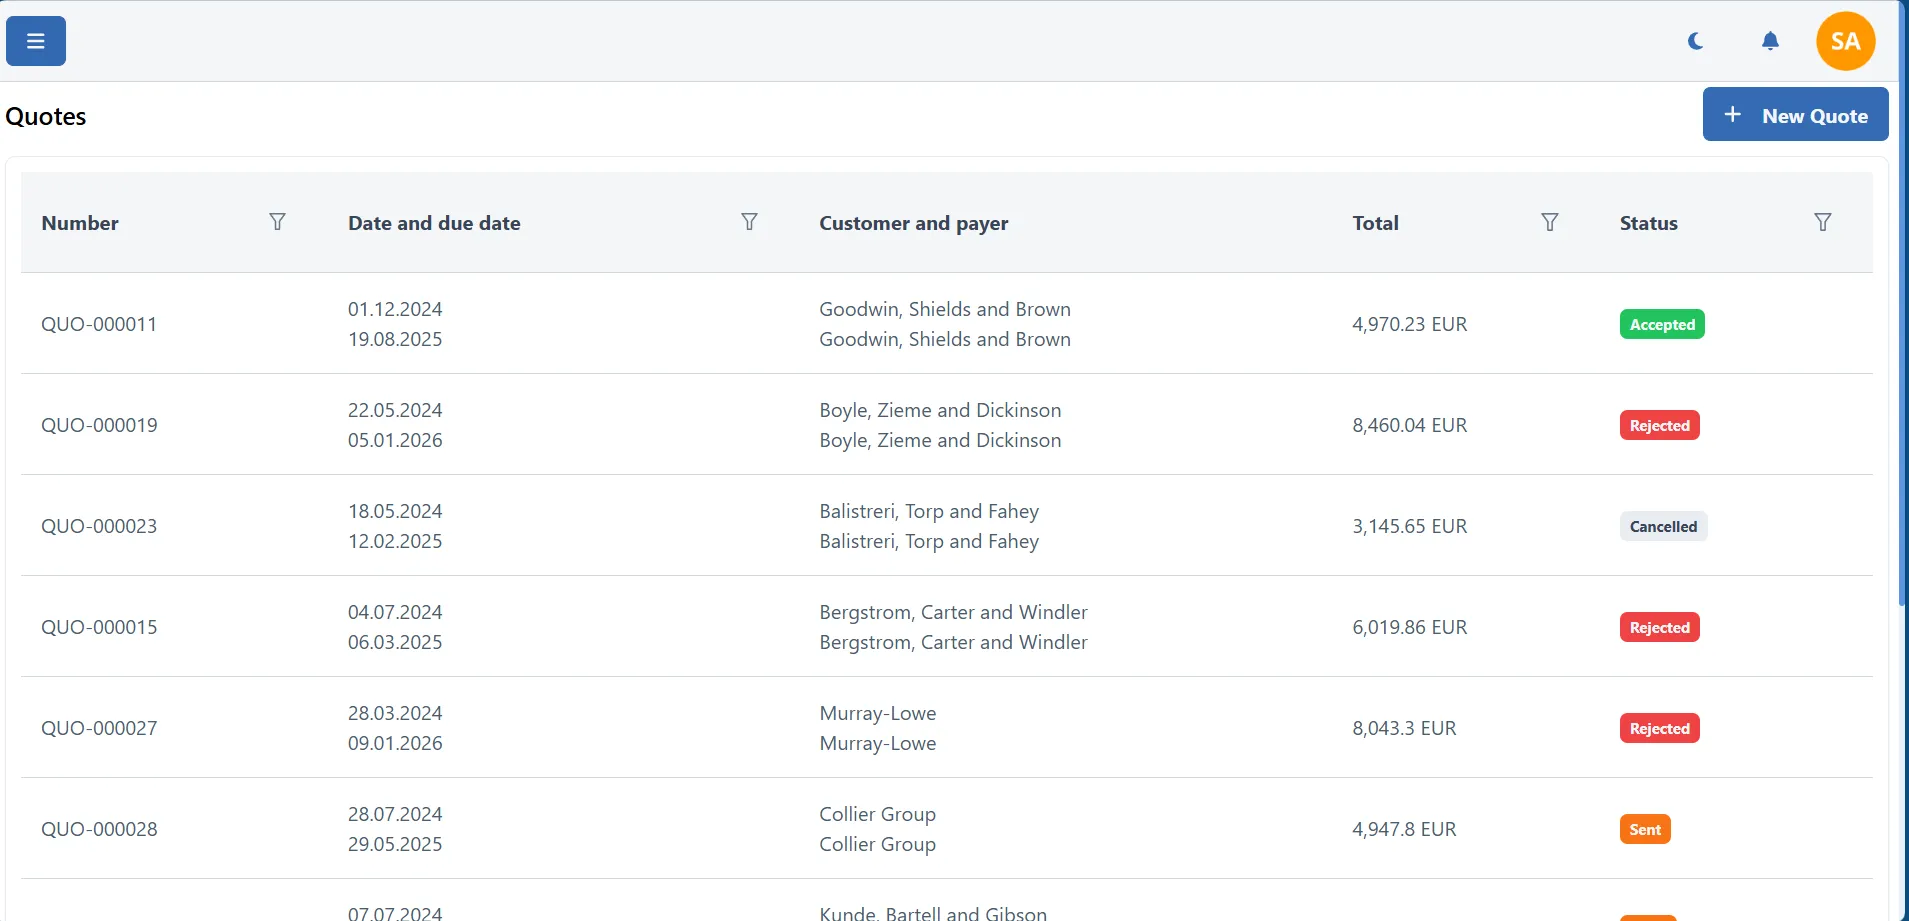Open notifications bell
1909x921 pixels.
point(1770,41)
